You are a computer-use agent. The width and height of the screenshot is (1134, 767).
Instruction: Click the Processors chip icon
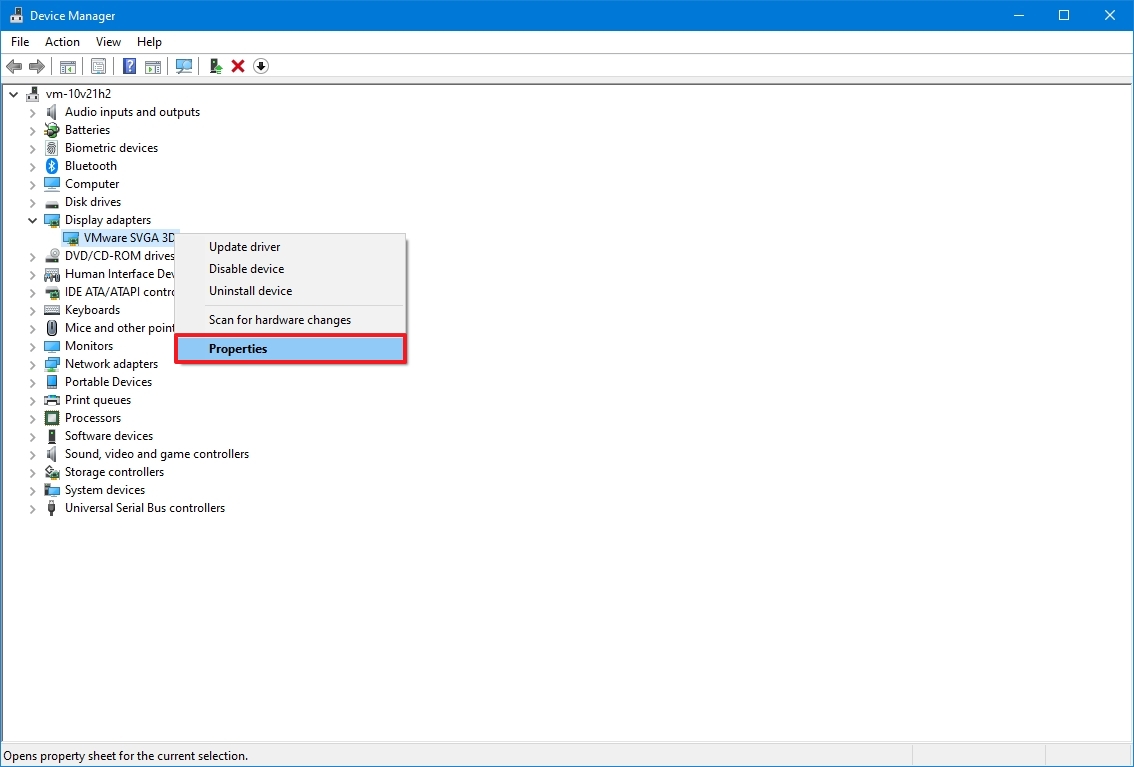pyautogui.click(x=51, y=419)
